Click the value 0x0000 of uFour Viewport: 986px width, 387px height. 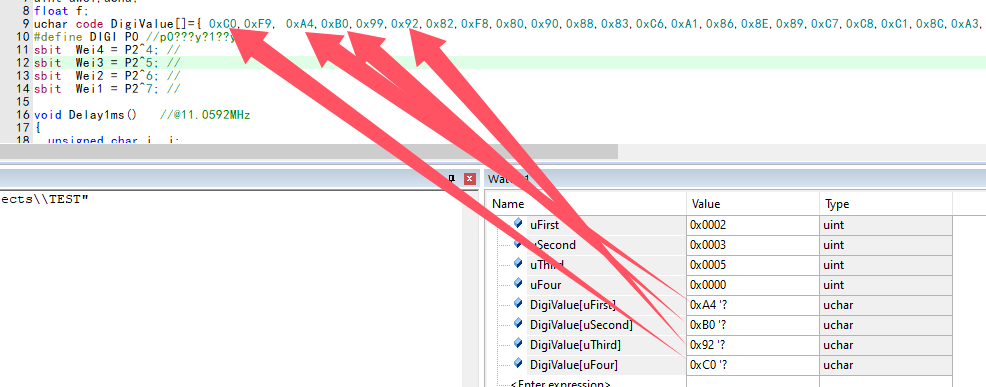point(708,285)
